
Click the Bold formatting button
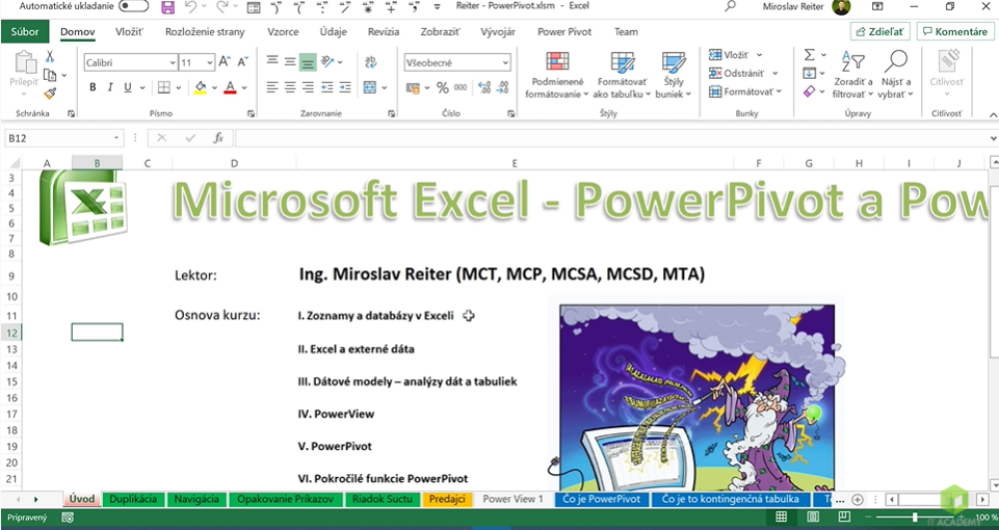pos(93,88)
